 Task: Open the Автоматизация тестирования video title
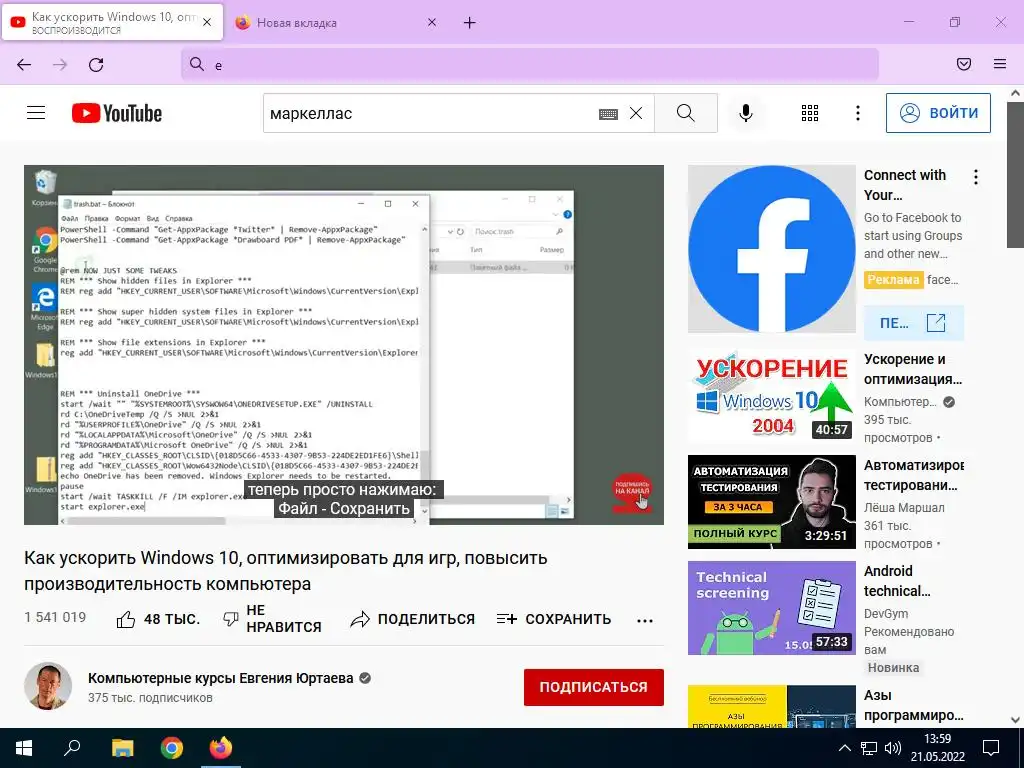[x=913, y=475]
